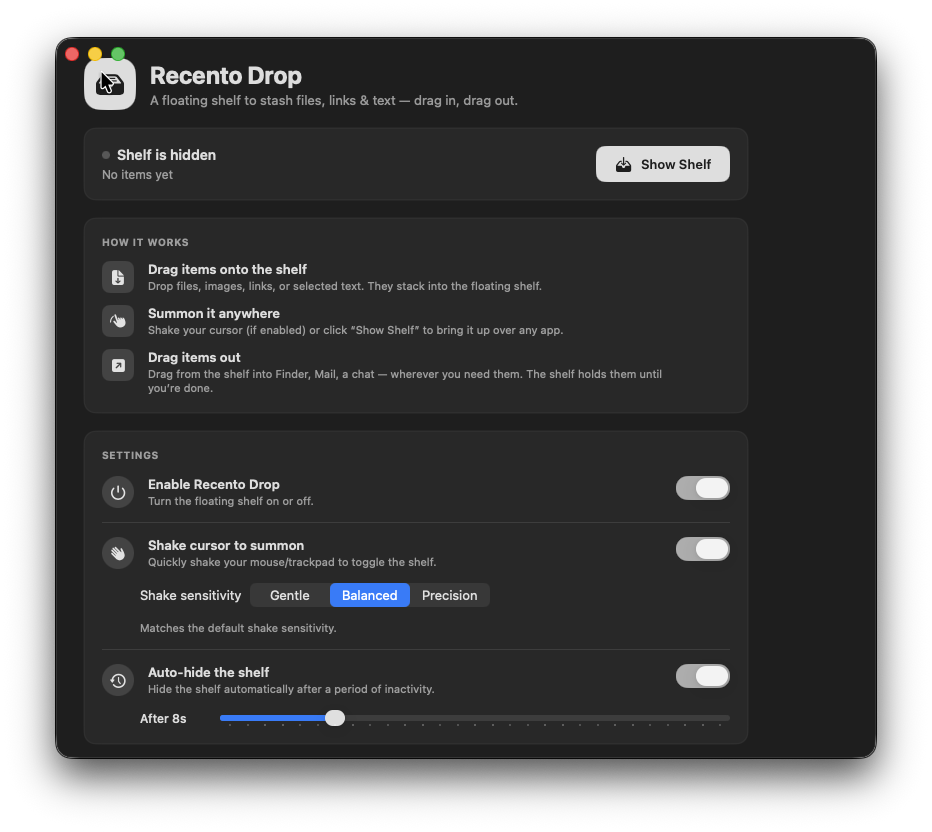This screenshot has width=932, height=832.
Task: Click the 'Shelf is hidden' status text
Action: [x=166, y=155]
